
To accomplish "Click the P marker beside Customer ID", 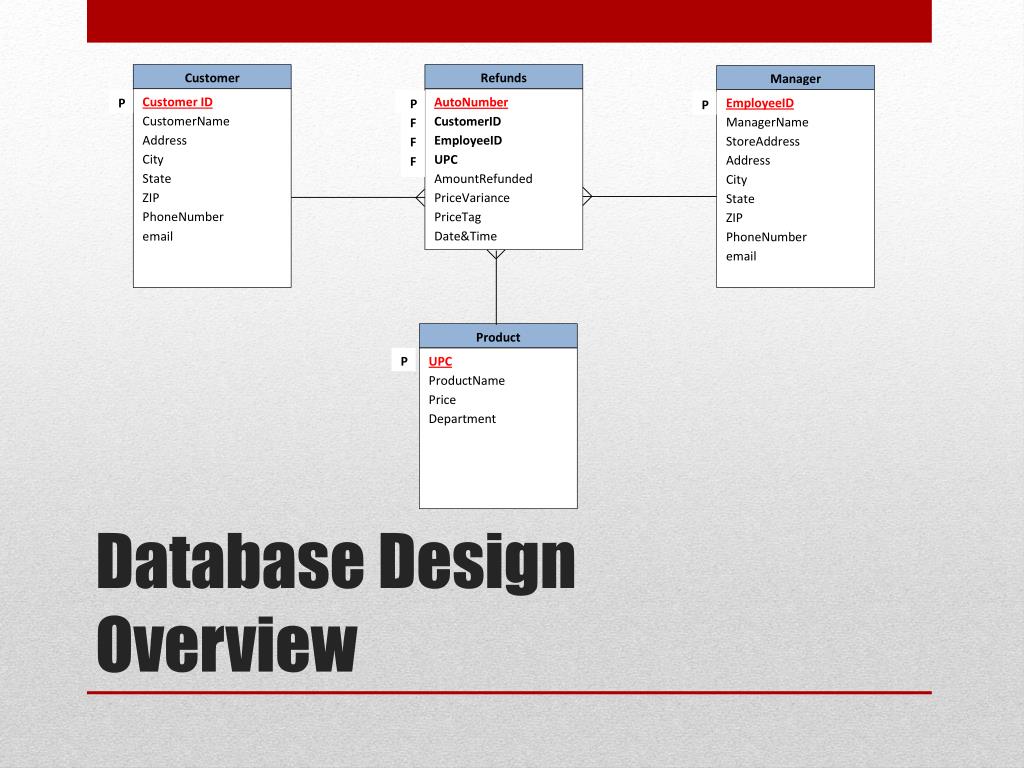I will click(x=121, y=103).
